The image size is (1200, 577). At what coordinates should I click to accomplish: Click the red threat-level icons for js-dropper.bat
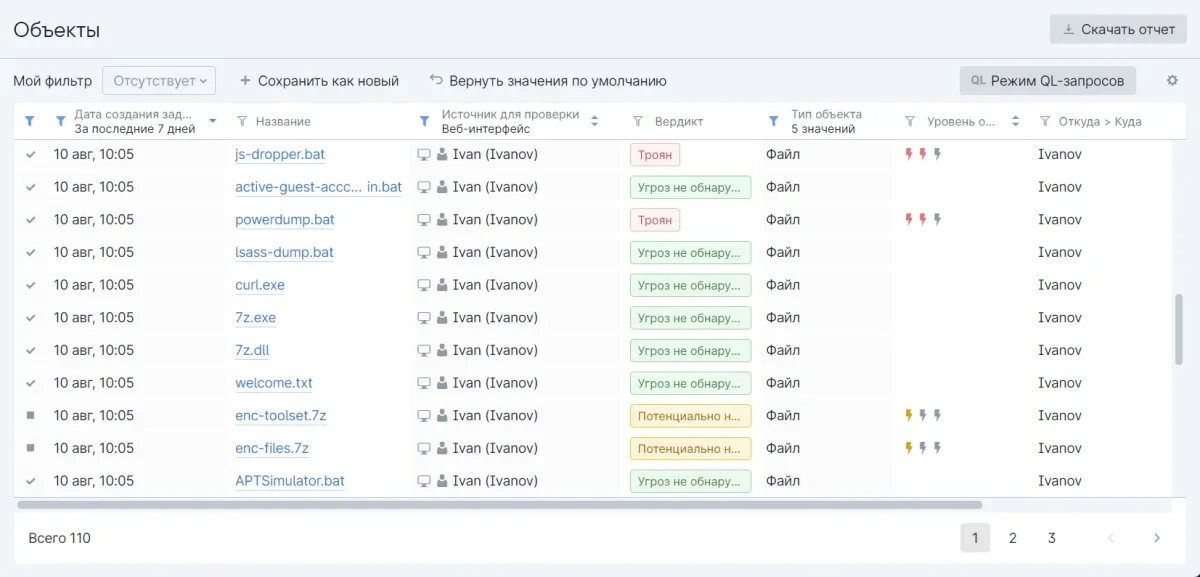pyautogui.click(x=923, y=154)
